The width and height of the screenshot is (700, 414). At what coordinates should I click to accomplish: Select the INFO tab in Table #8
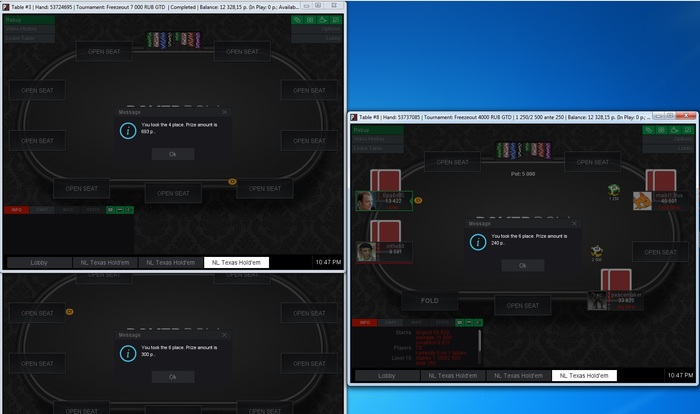coord(365,322)
